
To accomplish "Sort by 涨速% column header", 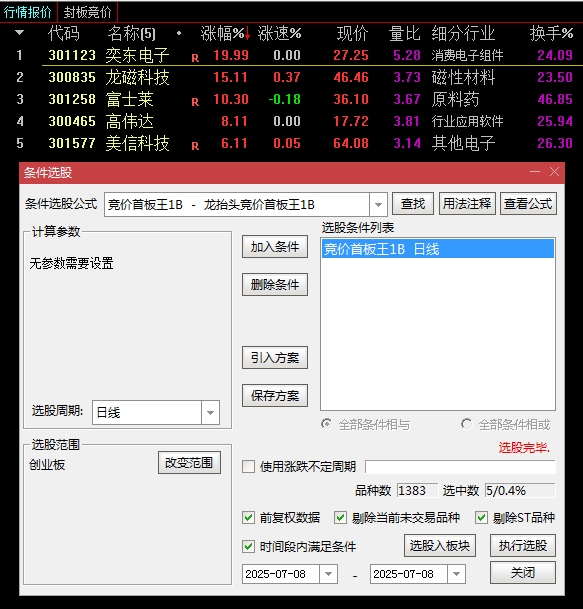I will [279, 33].
